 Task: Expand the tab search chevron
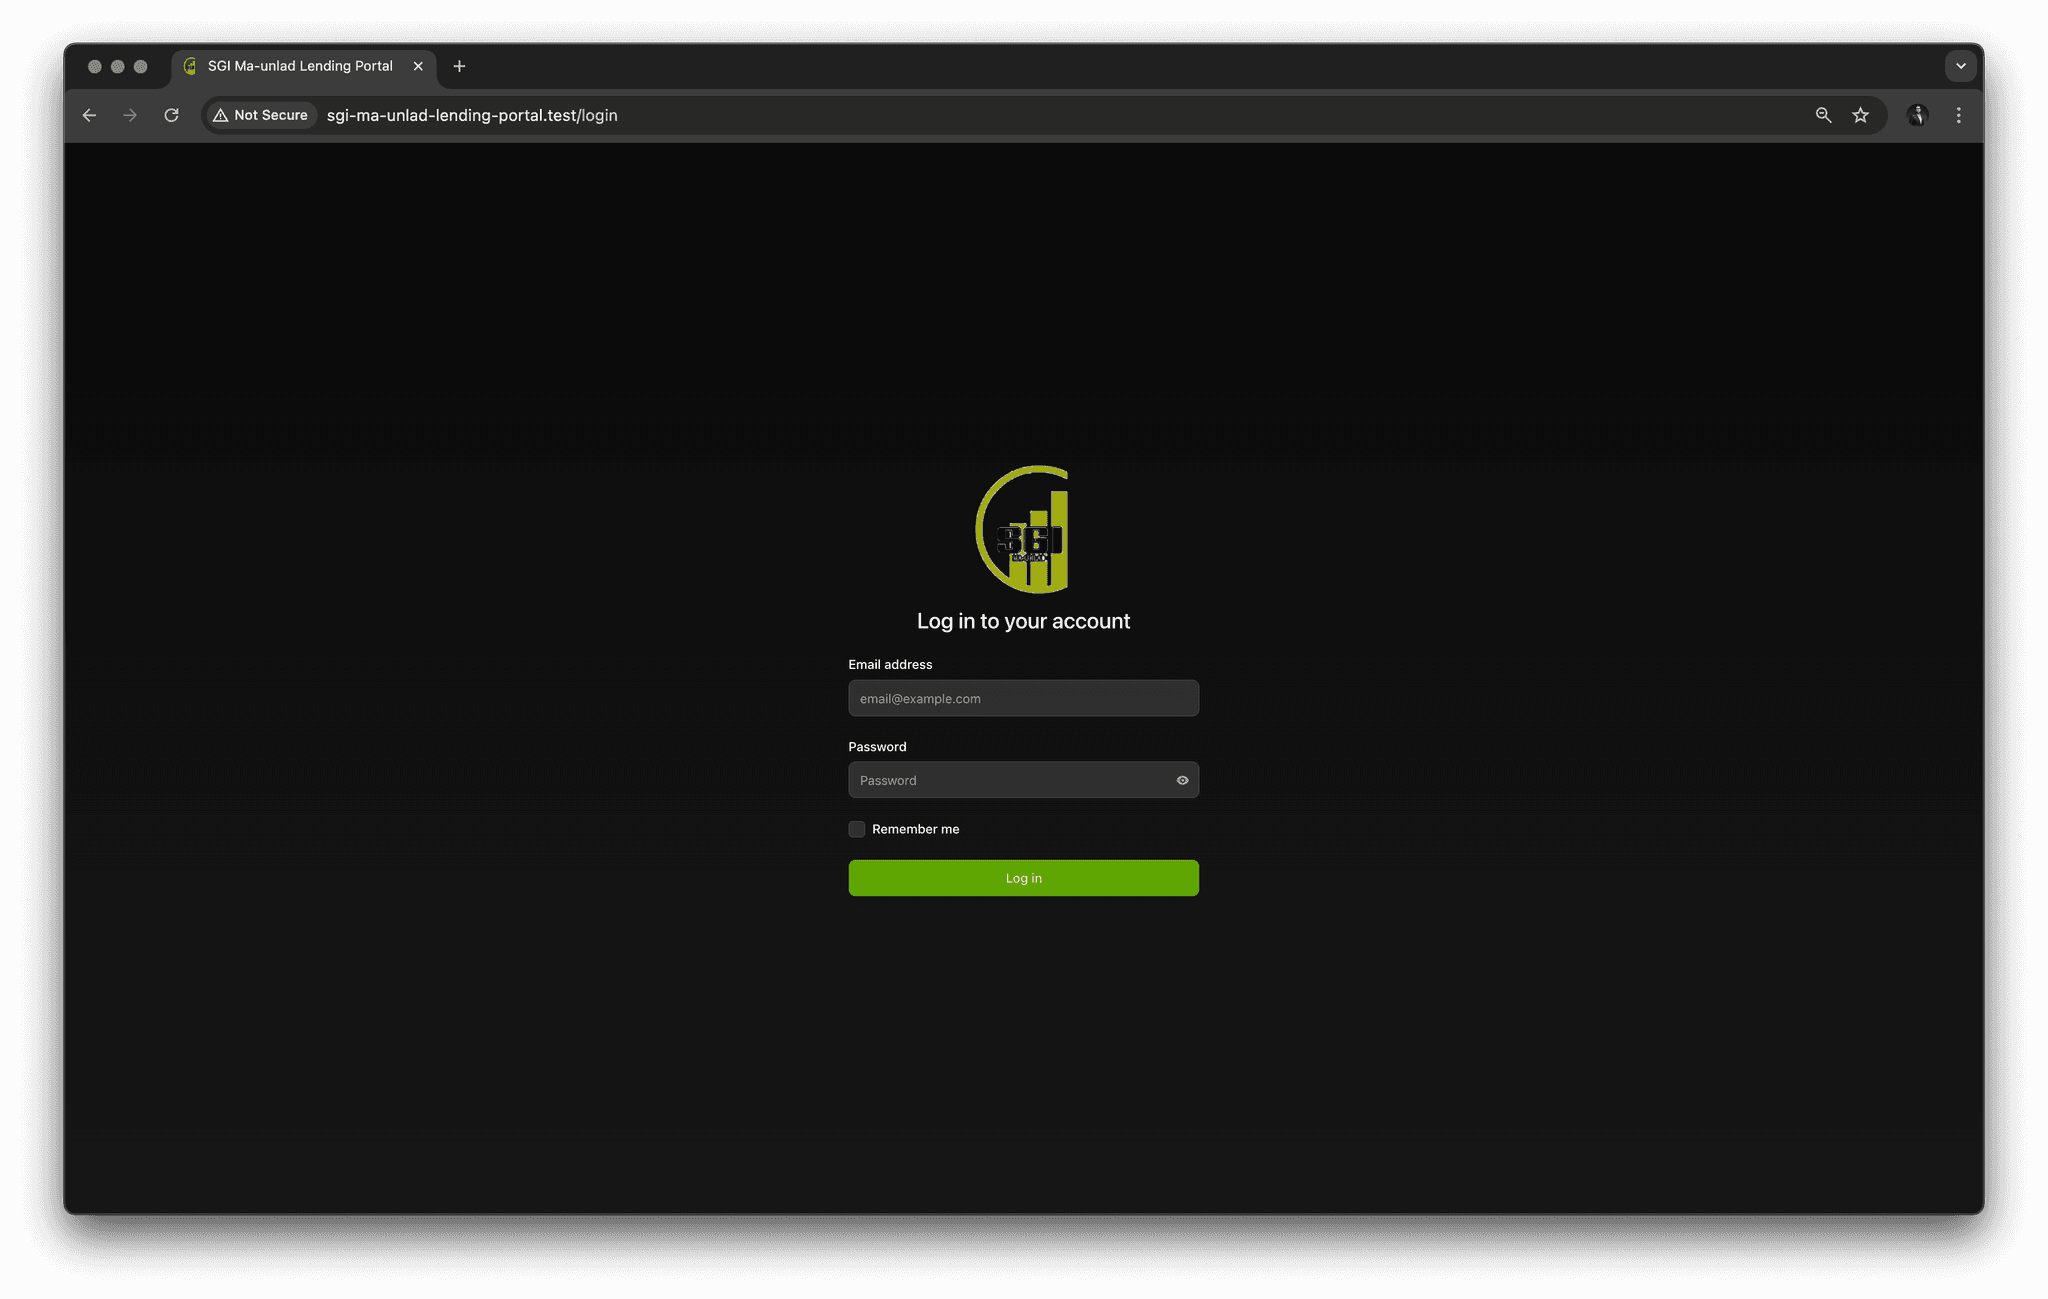(x=1960, y=66)
